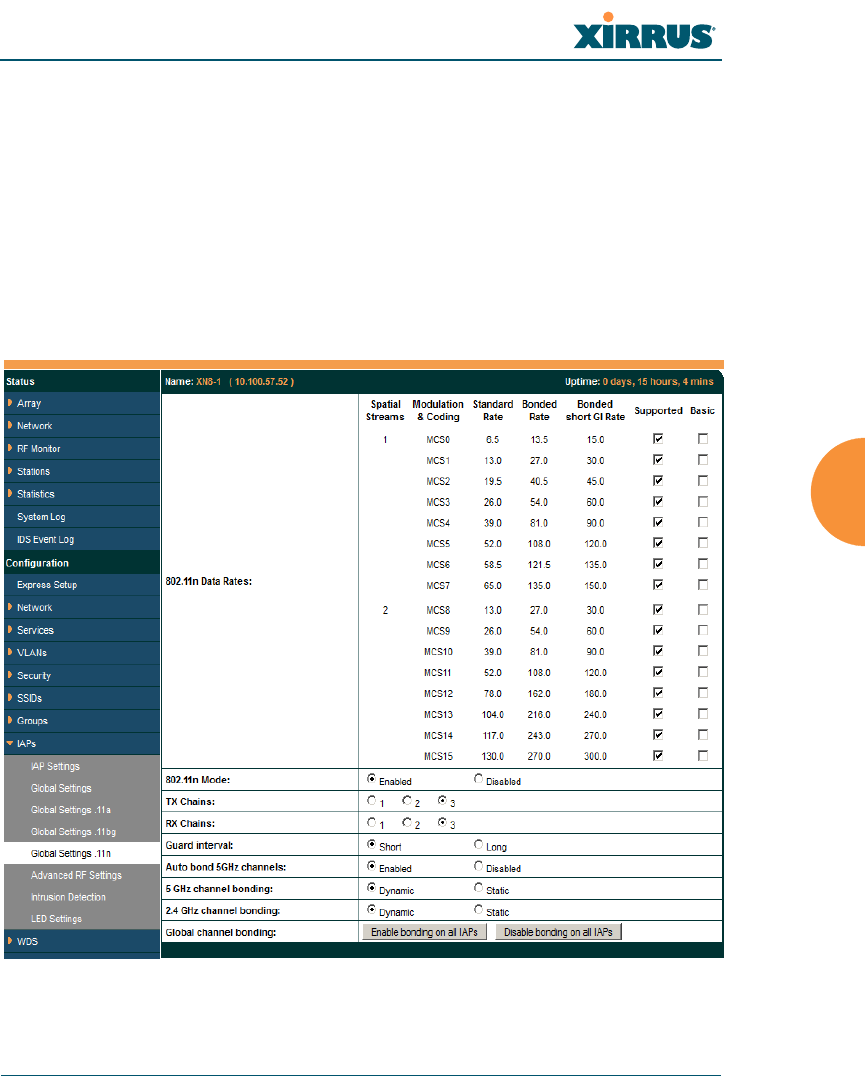865x1076 pixels.
Task: Click the Xirrus logo
Action: (644, 32)
